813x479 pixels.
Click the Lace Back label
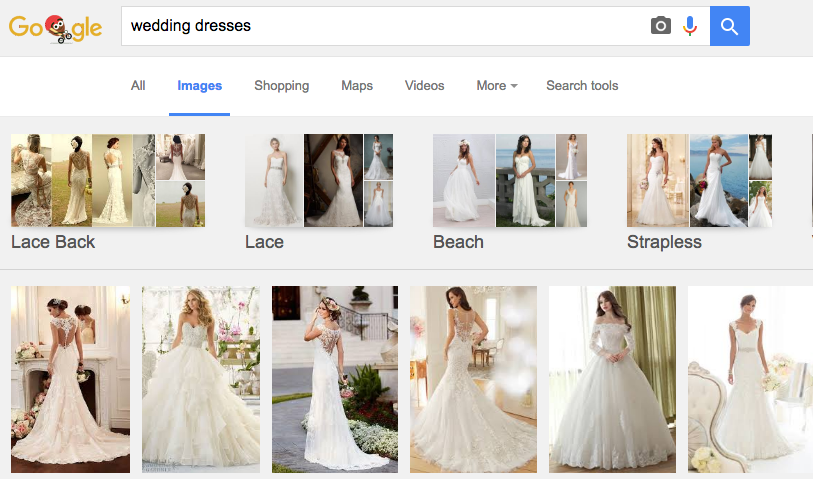tap(53, 242)
